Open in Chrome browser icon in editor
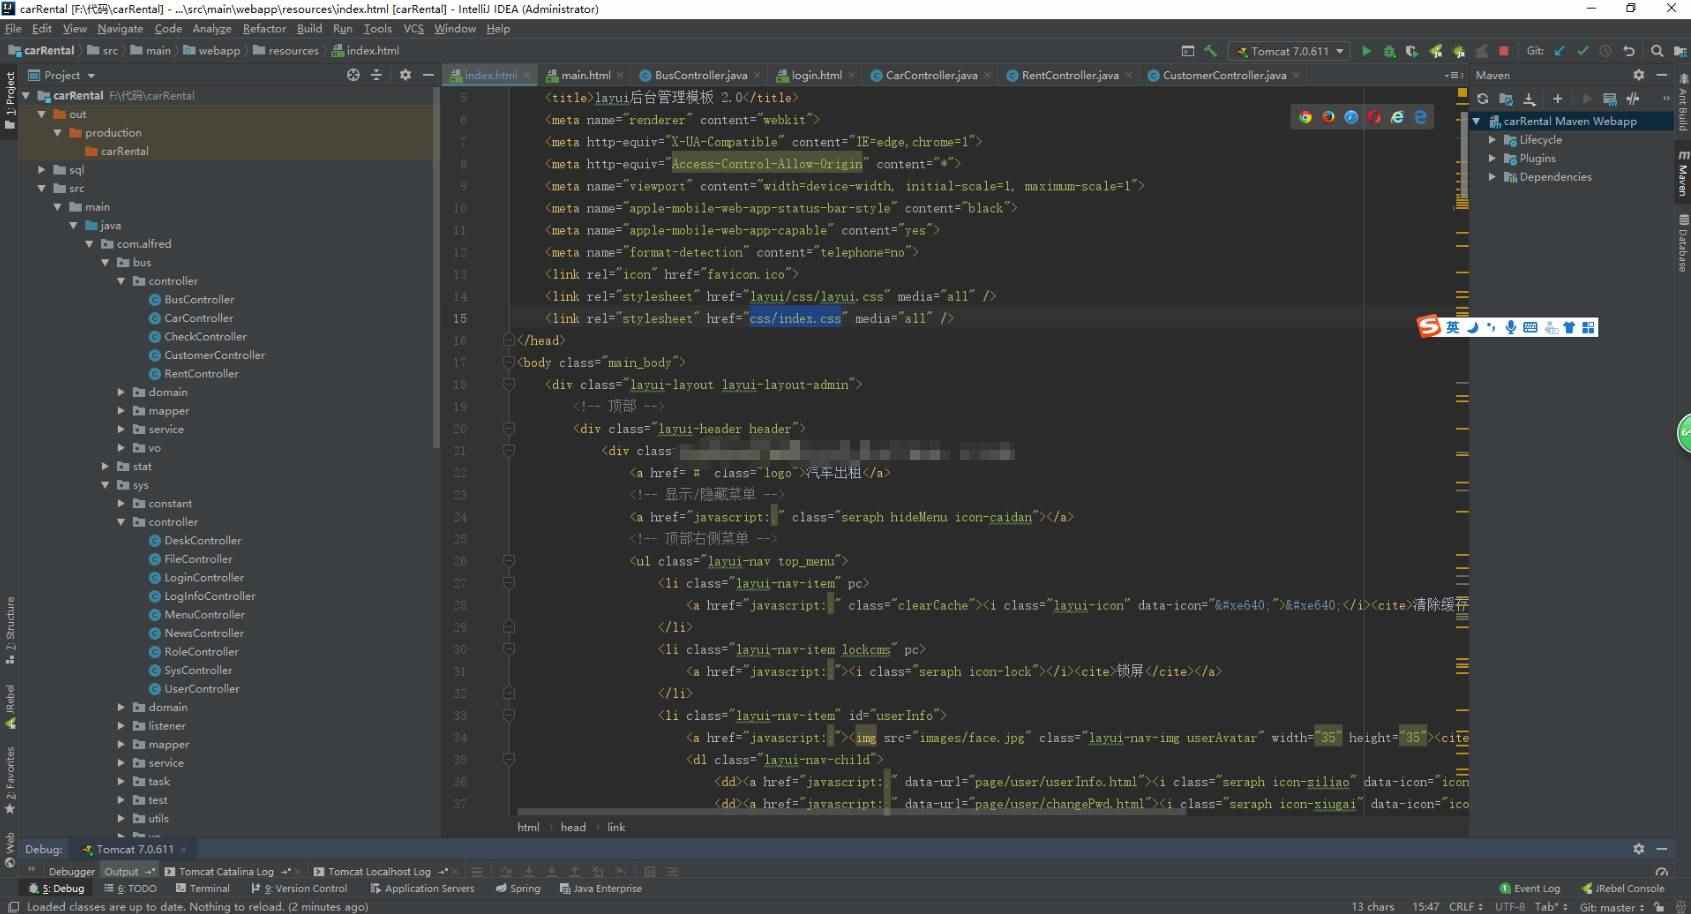This screenshot has width=1691, height=914. click(1305, 117)
